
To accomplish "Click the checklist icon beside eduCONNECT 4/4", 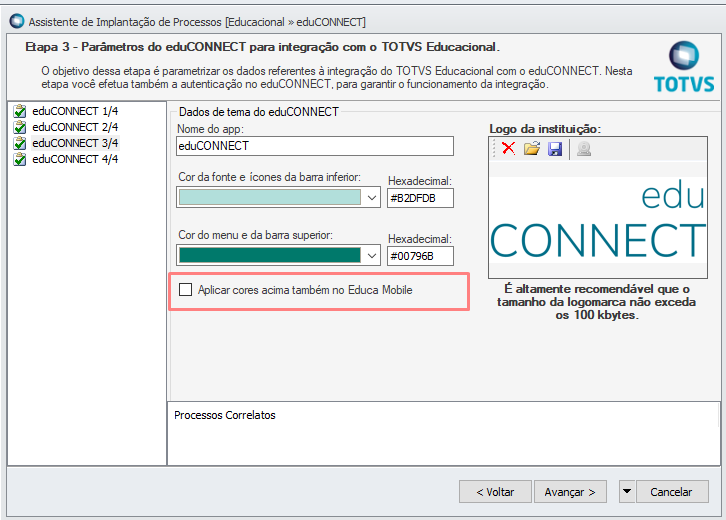I will [19, 159].
